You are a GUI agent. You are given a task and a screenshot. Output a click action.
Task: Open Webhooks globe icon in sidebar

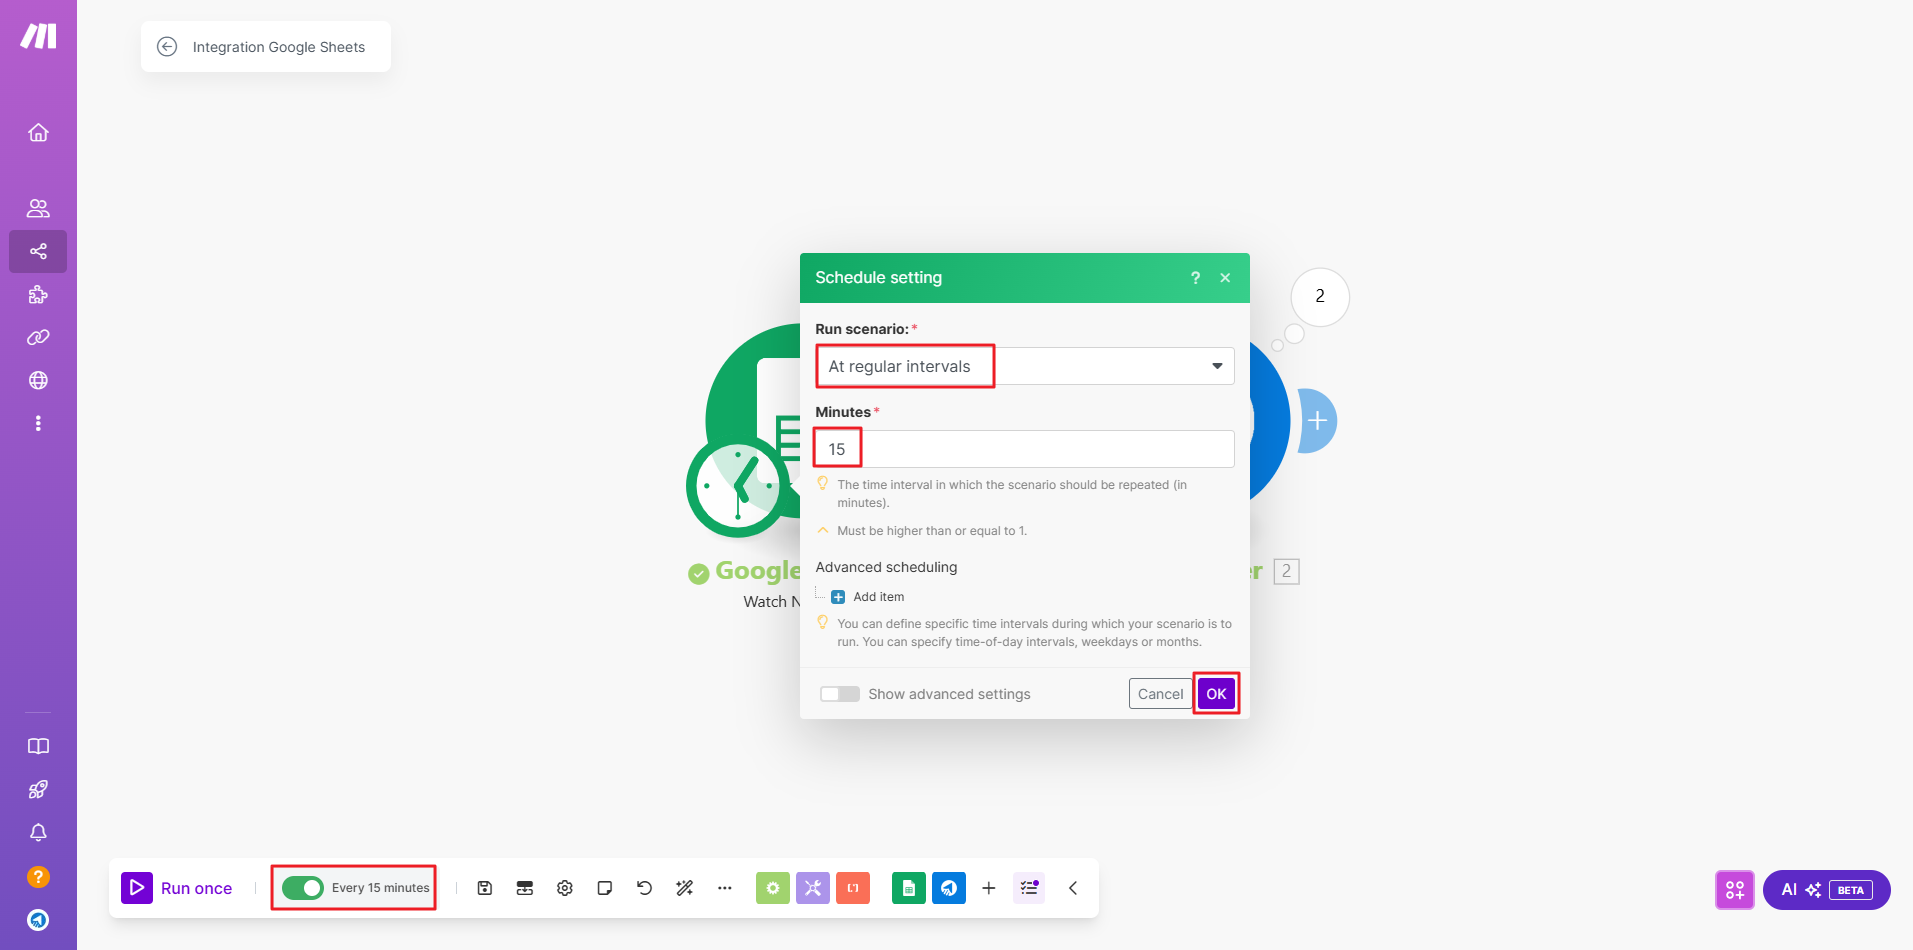(x=38, y=381)
